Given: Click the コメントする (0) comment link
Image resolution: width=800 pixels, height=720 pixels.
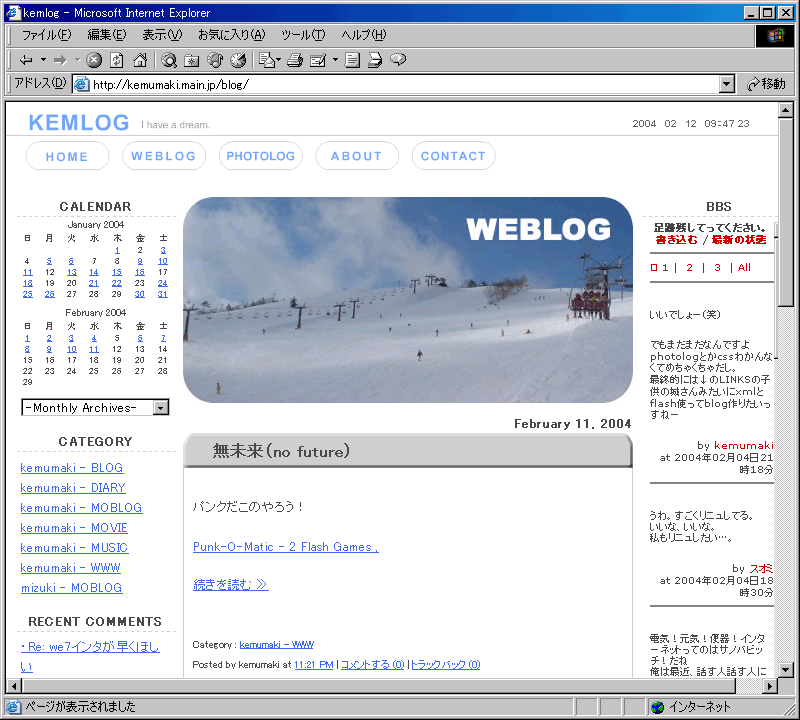Looking at the screenshot, I should click(x=372, y=664).
